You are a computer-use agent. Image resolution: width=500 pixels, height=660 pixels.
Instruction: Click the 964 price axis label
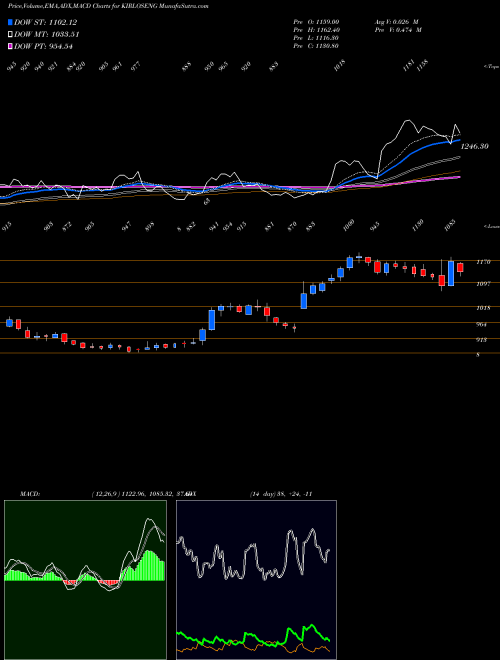point(481,325)
